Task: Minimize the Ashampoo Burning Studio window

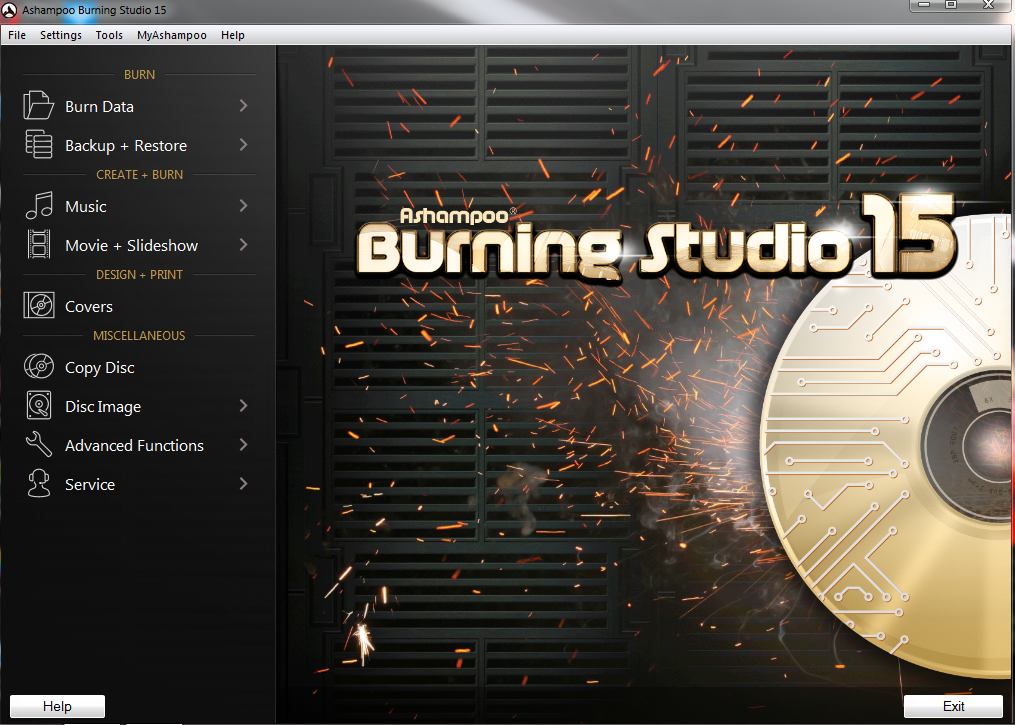Action: click(x=924, y=5)
